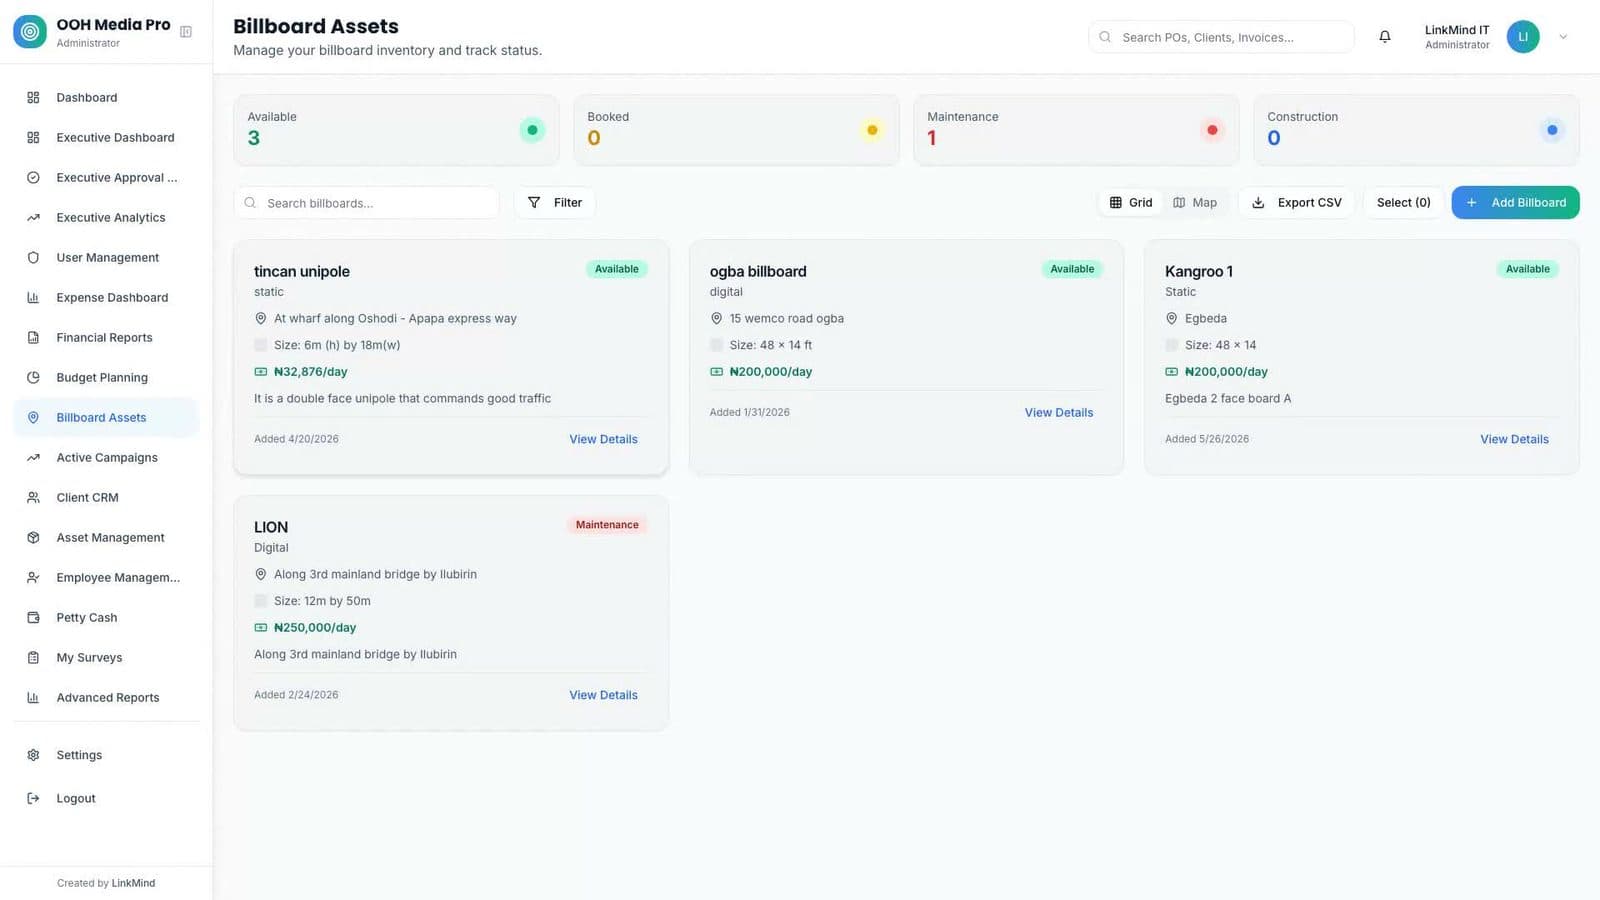Click the Search billboards input field
The height and width of the screenshot is (900, 1600).
click(366, 202)
